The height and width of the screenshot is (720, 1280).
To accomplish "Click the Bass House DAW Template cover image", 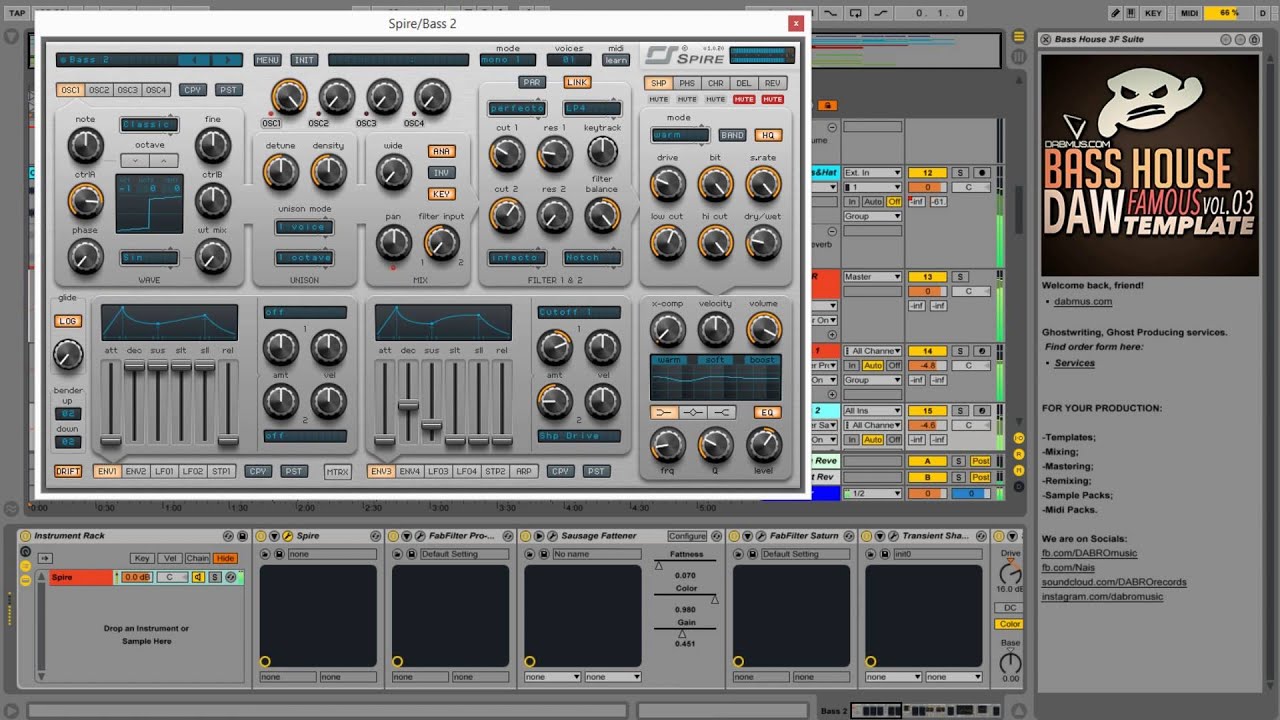I will (1150, 165).
